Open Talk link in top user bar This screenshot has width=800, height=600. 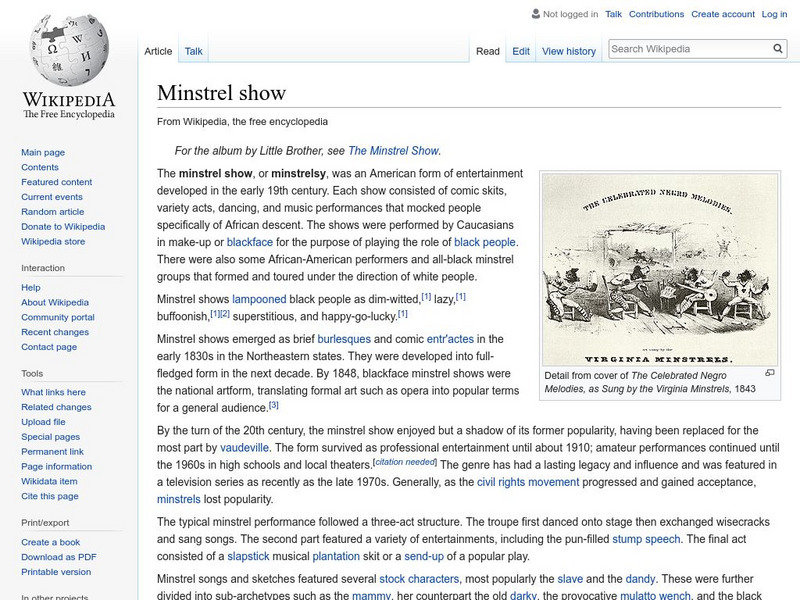tap(613, 14)
